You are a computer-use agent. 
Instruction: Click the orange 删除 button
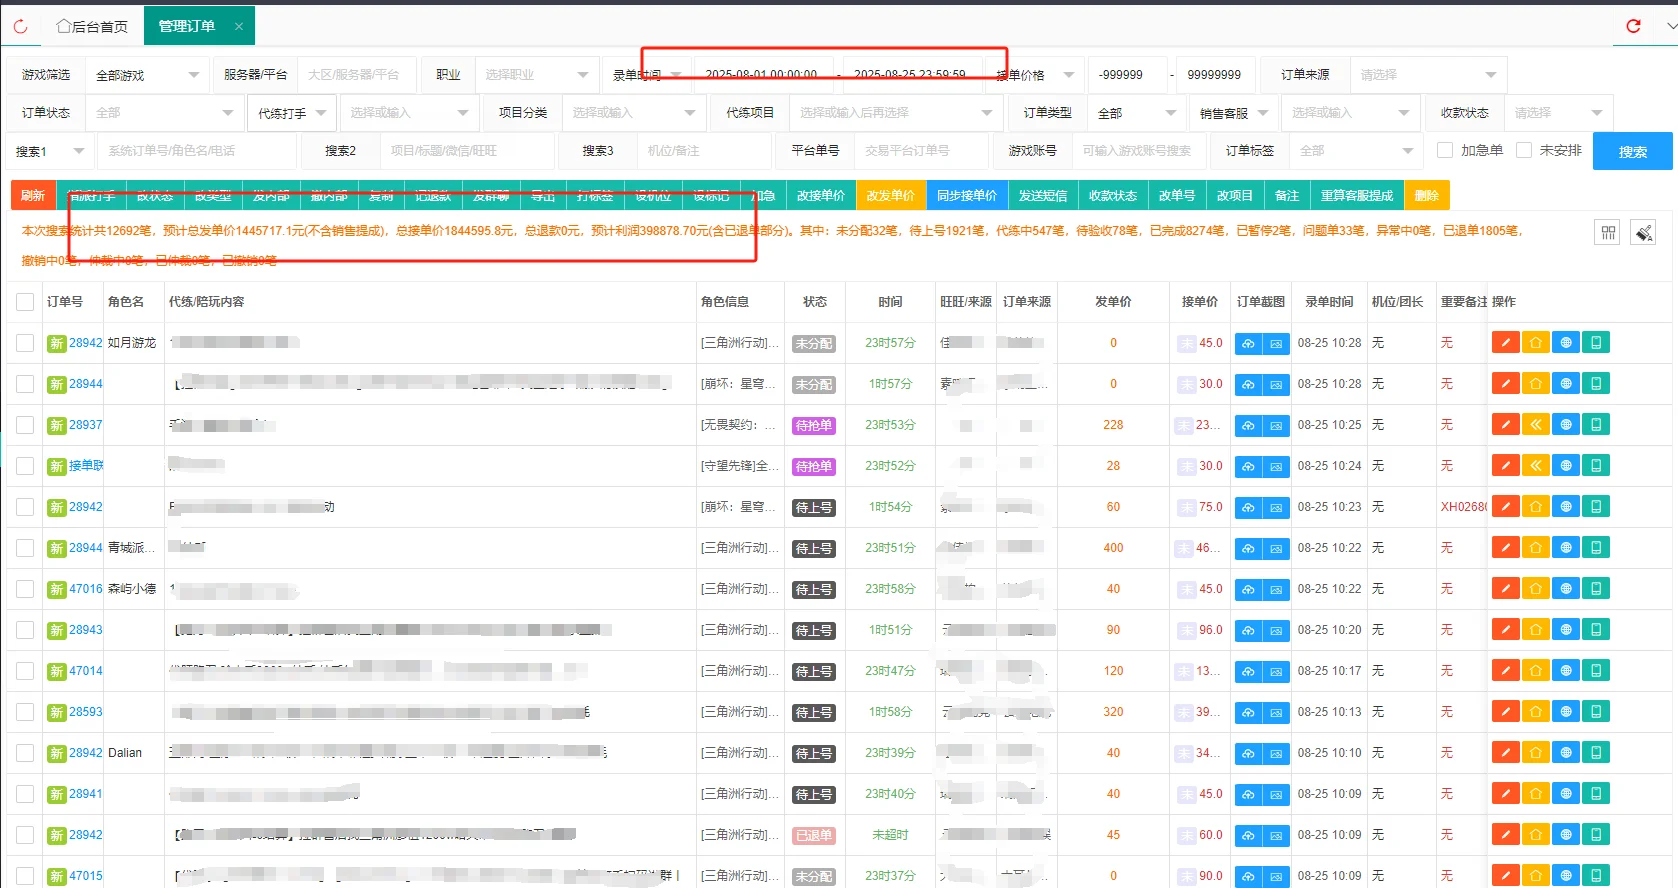(1427, 195)
